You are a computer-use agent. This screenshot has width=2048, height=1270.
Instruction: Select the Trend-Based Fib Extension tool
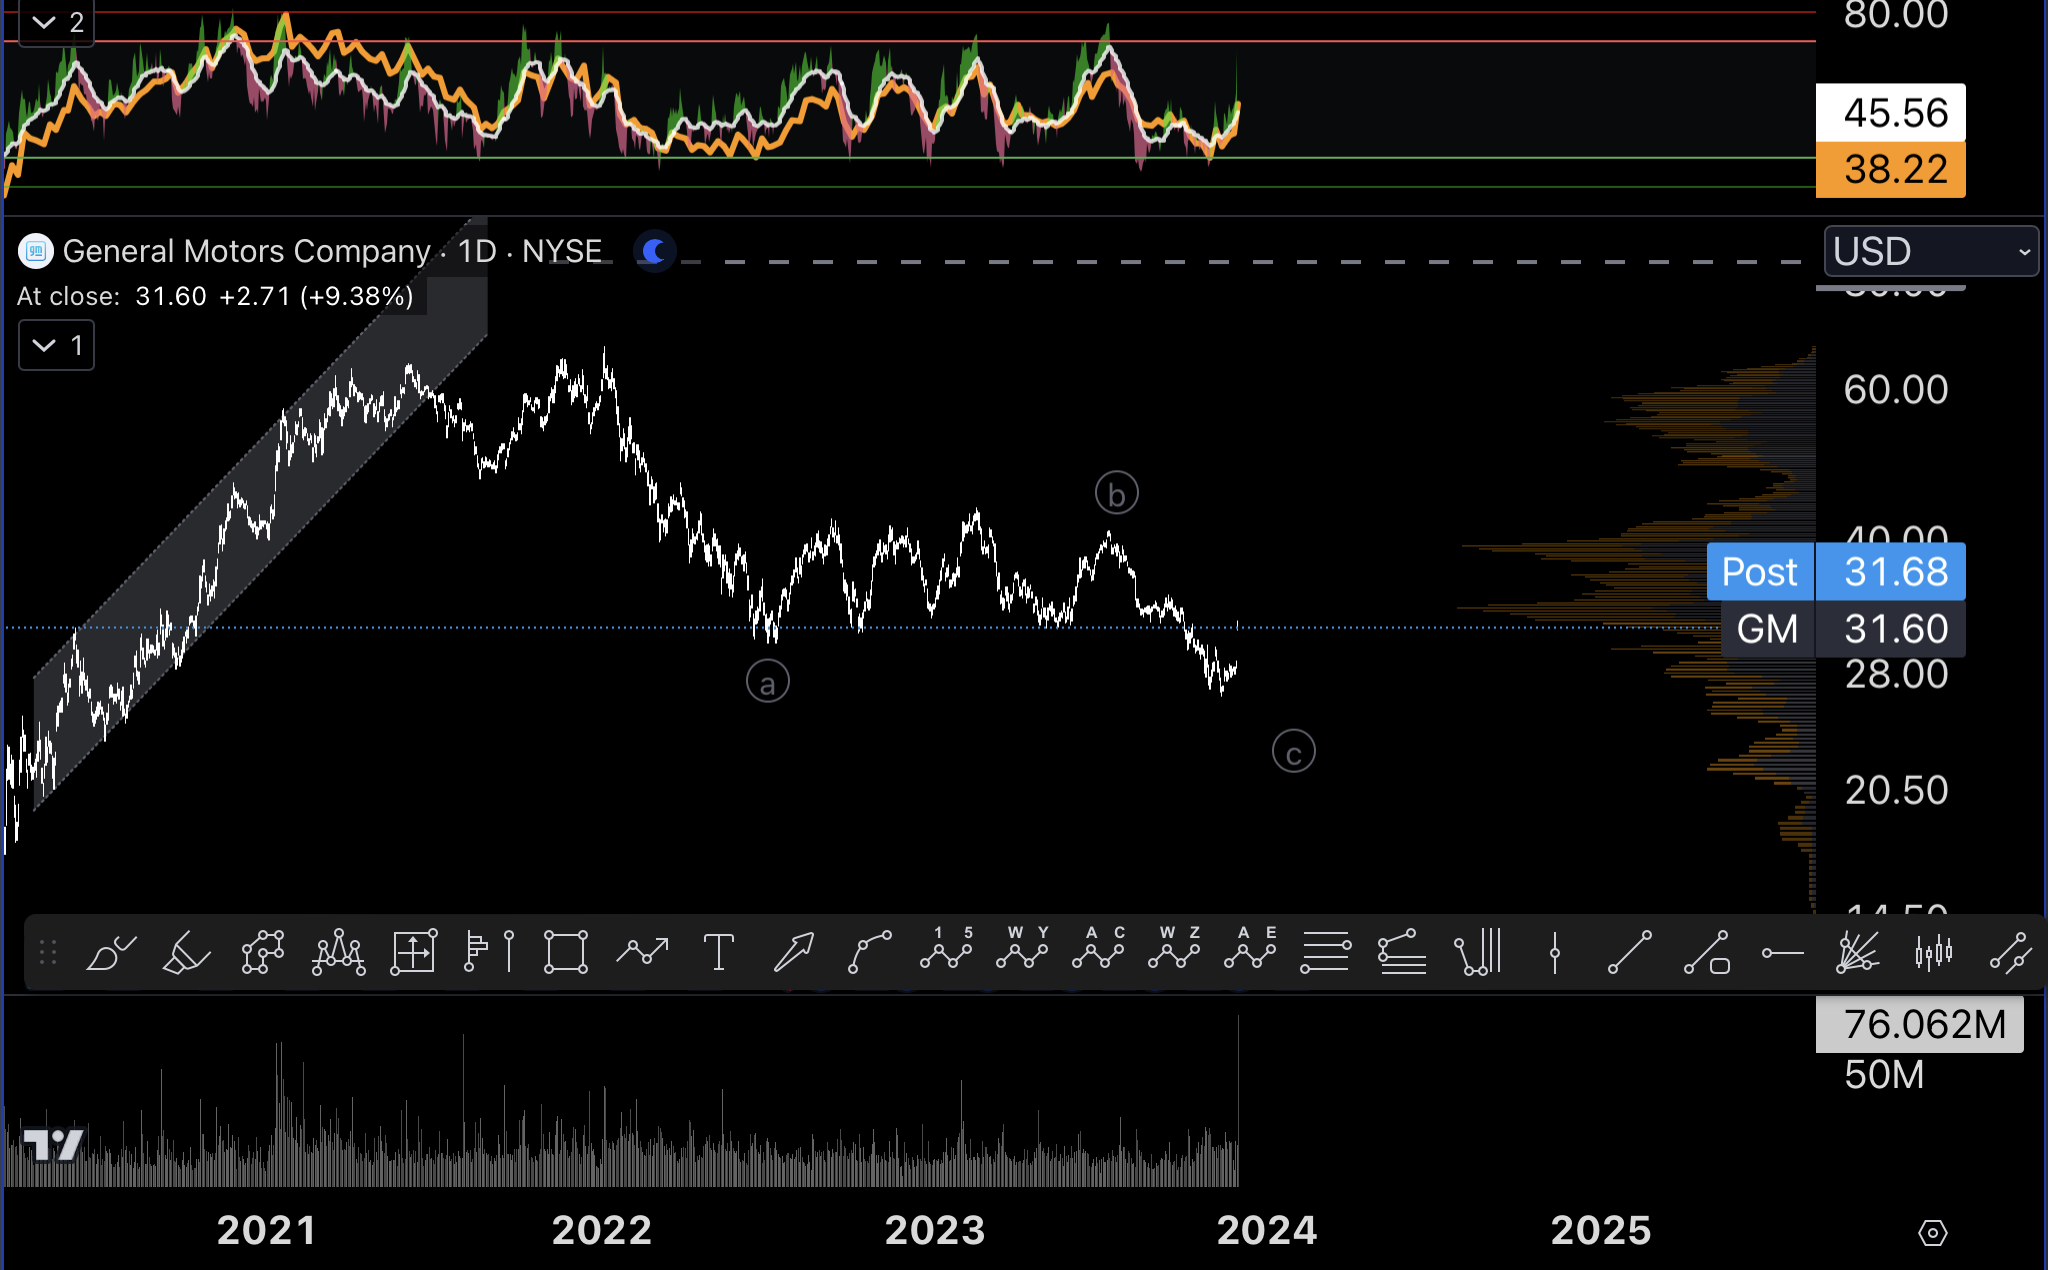[1402, 952]
